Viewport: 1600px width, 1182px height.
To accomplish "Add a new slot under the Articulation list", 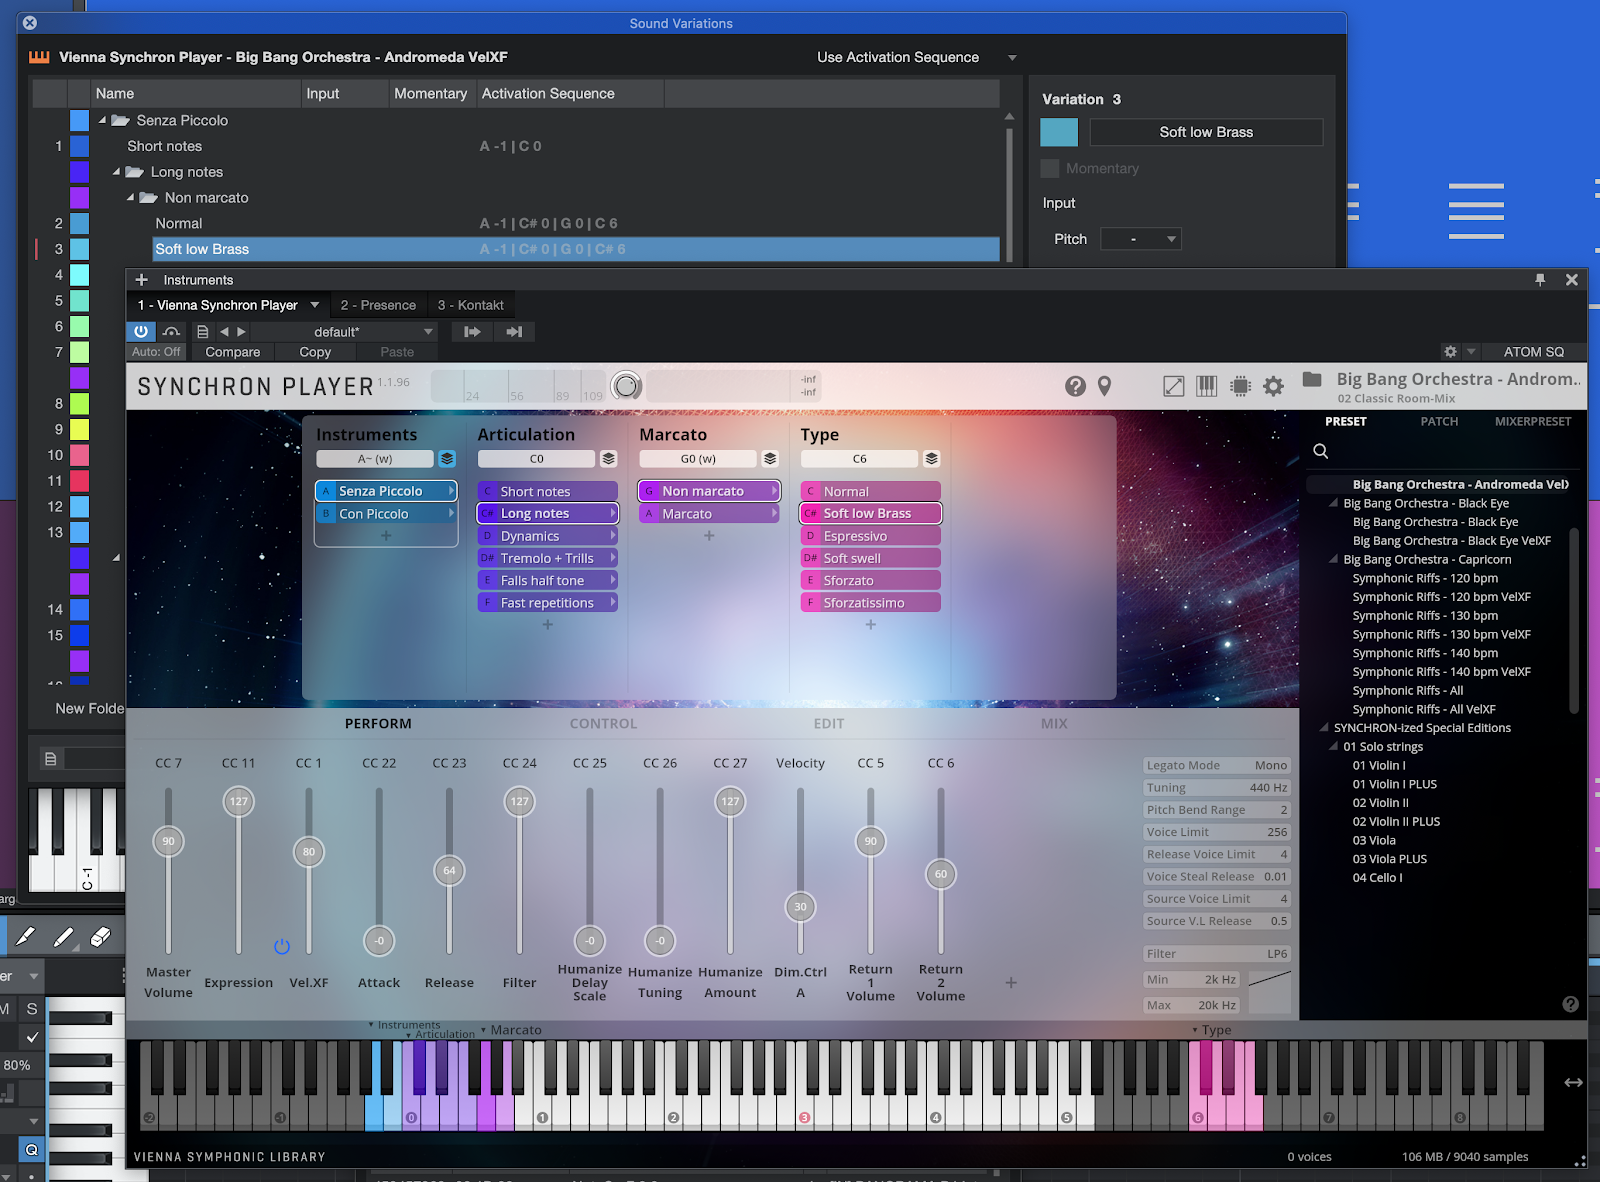I will tap(547, 625).
